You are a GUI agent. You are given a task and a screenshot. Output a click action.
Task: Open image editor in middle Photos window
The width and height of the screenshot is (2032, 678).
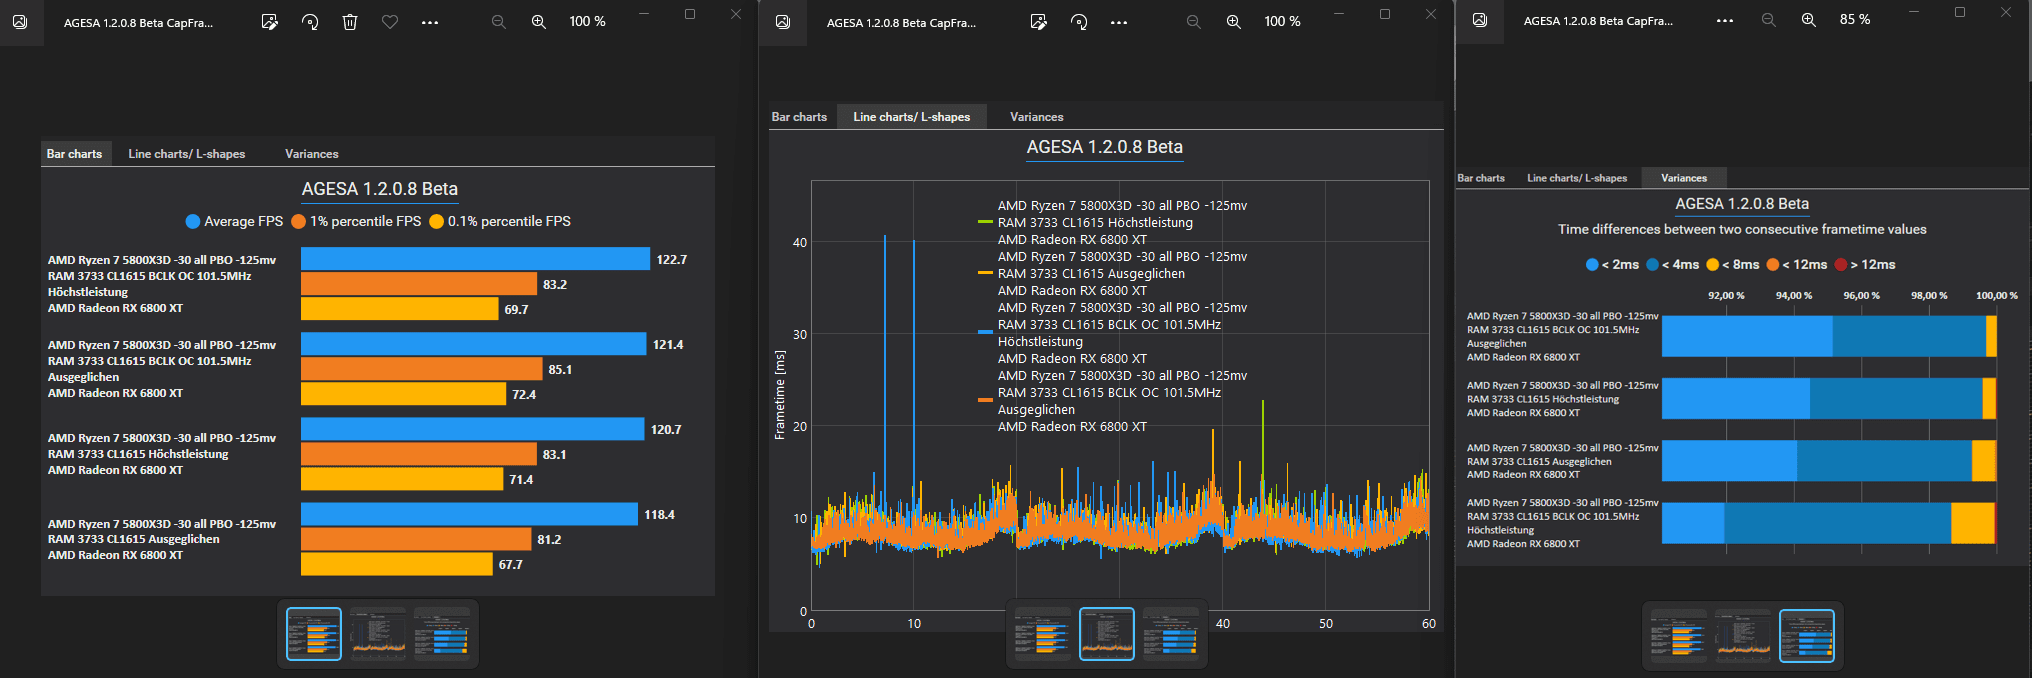(1039, 22)
